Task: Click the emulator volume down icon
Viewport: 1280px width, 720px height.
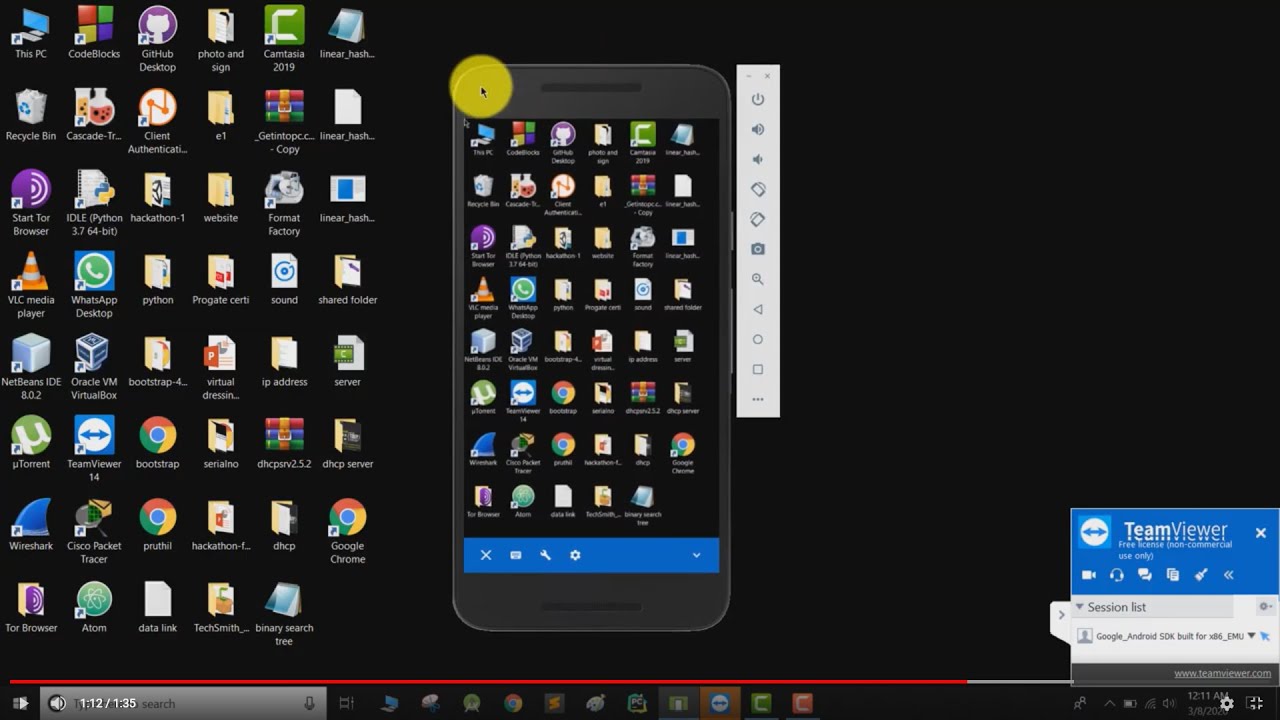Action: coord(758,159)
